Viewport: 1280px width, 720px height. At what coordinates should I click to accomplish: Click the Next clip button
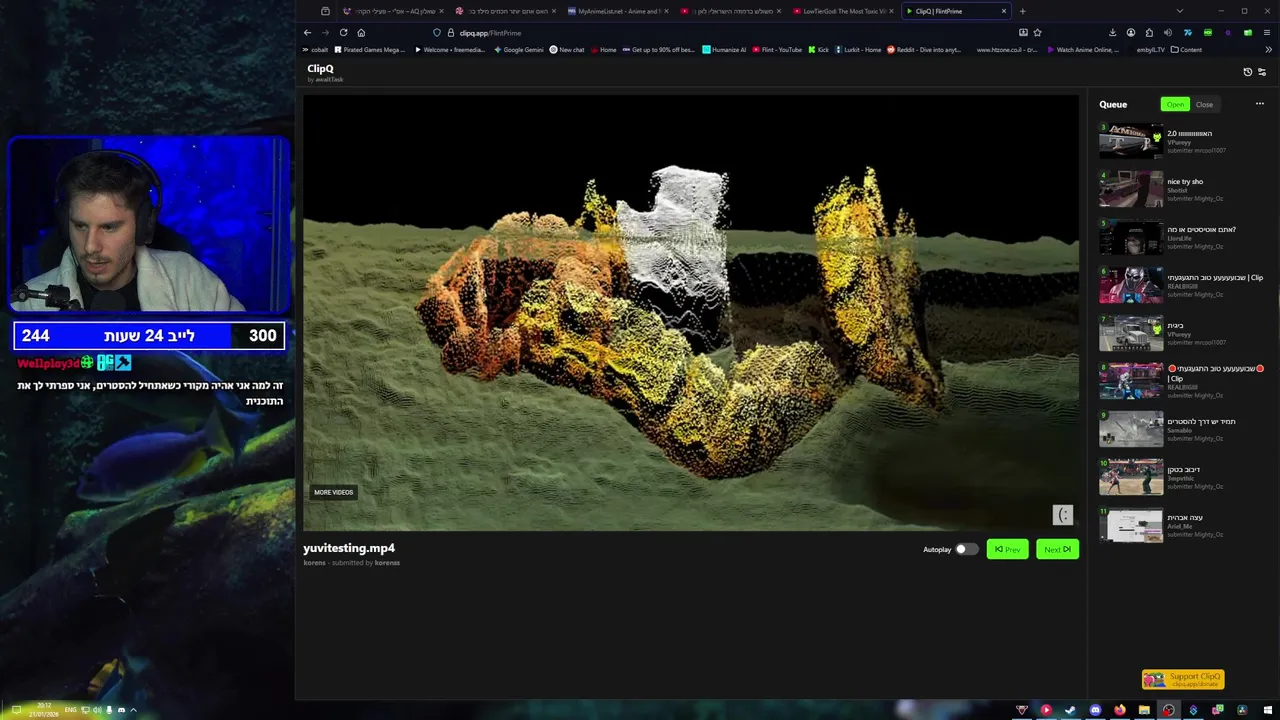coord(1057,549)
